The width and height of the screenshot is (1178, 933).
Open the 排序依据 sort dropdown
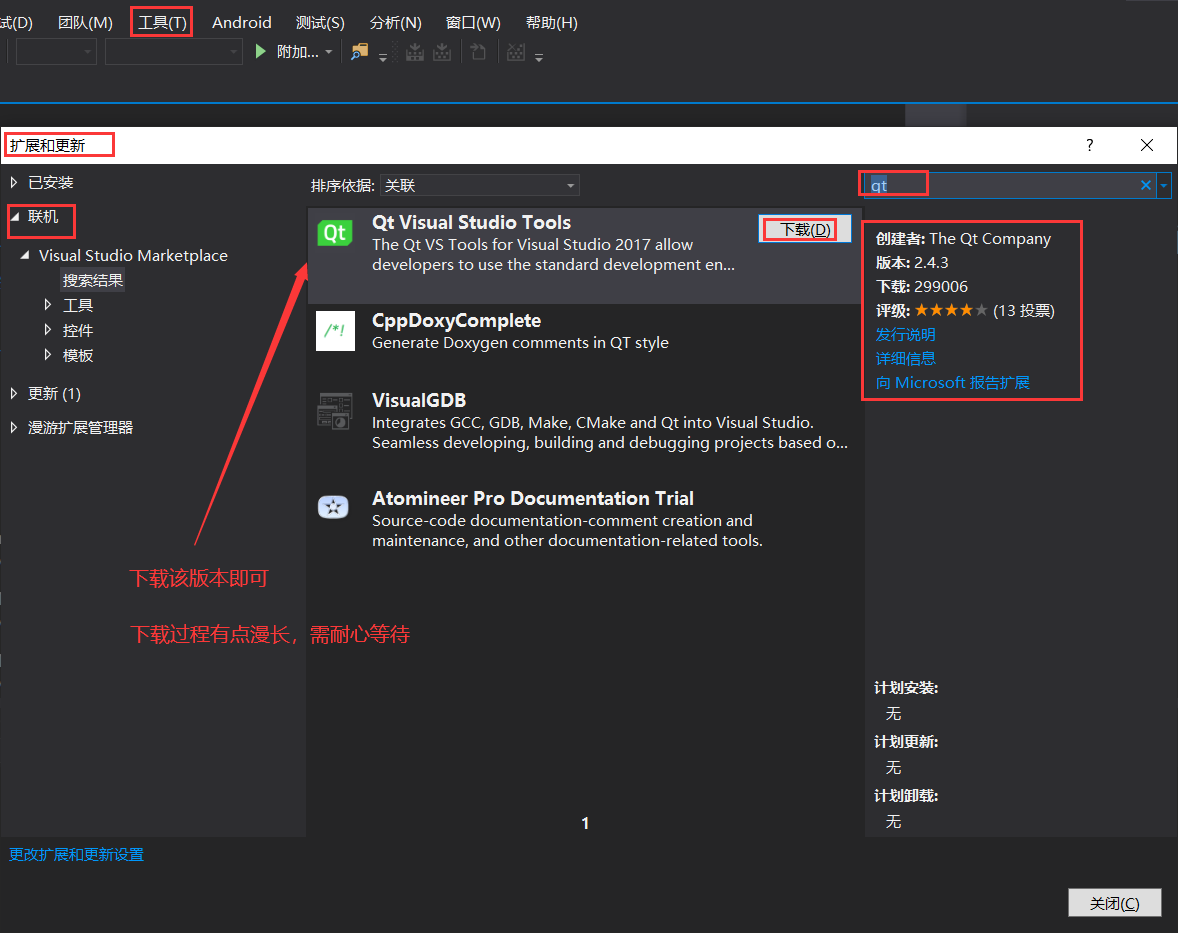(x=479, y=185)
